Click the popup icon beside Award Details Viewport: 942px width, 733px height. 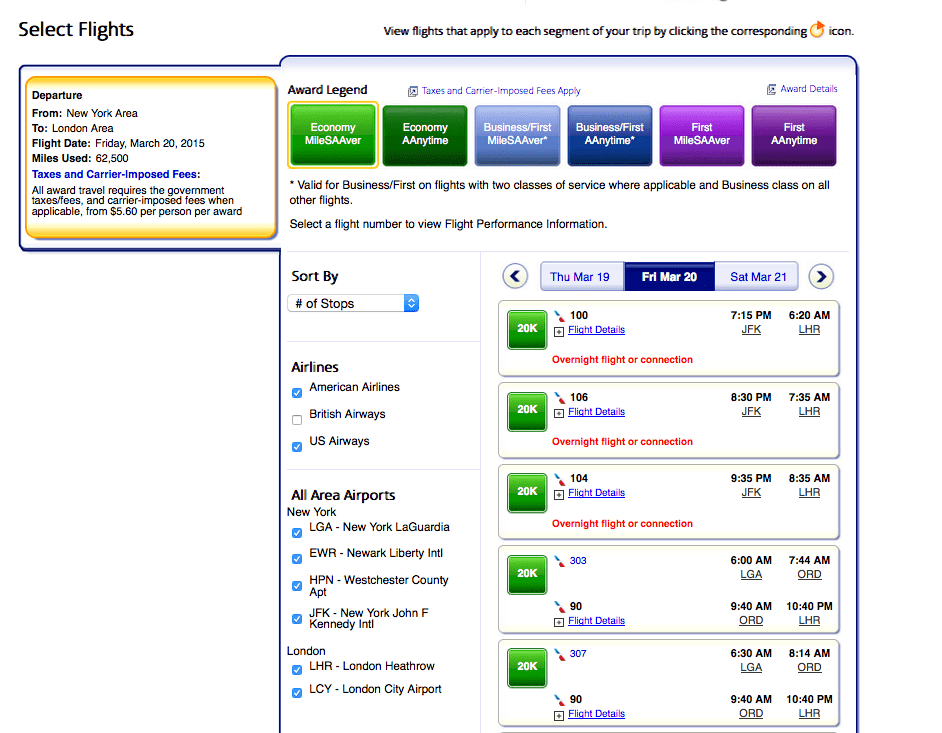tap(771, 90)
